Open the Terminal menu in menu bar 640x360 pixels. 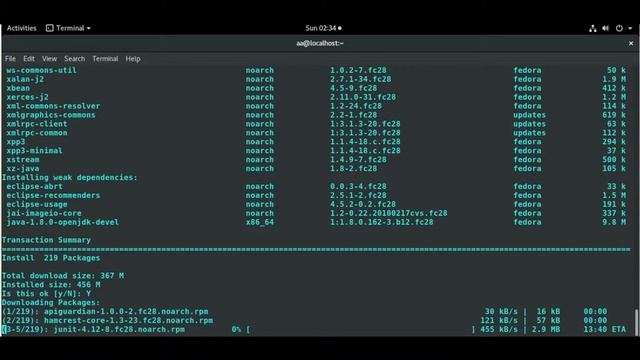105,59
